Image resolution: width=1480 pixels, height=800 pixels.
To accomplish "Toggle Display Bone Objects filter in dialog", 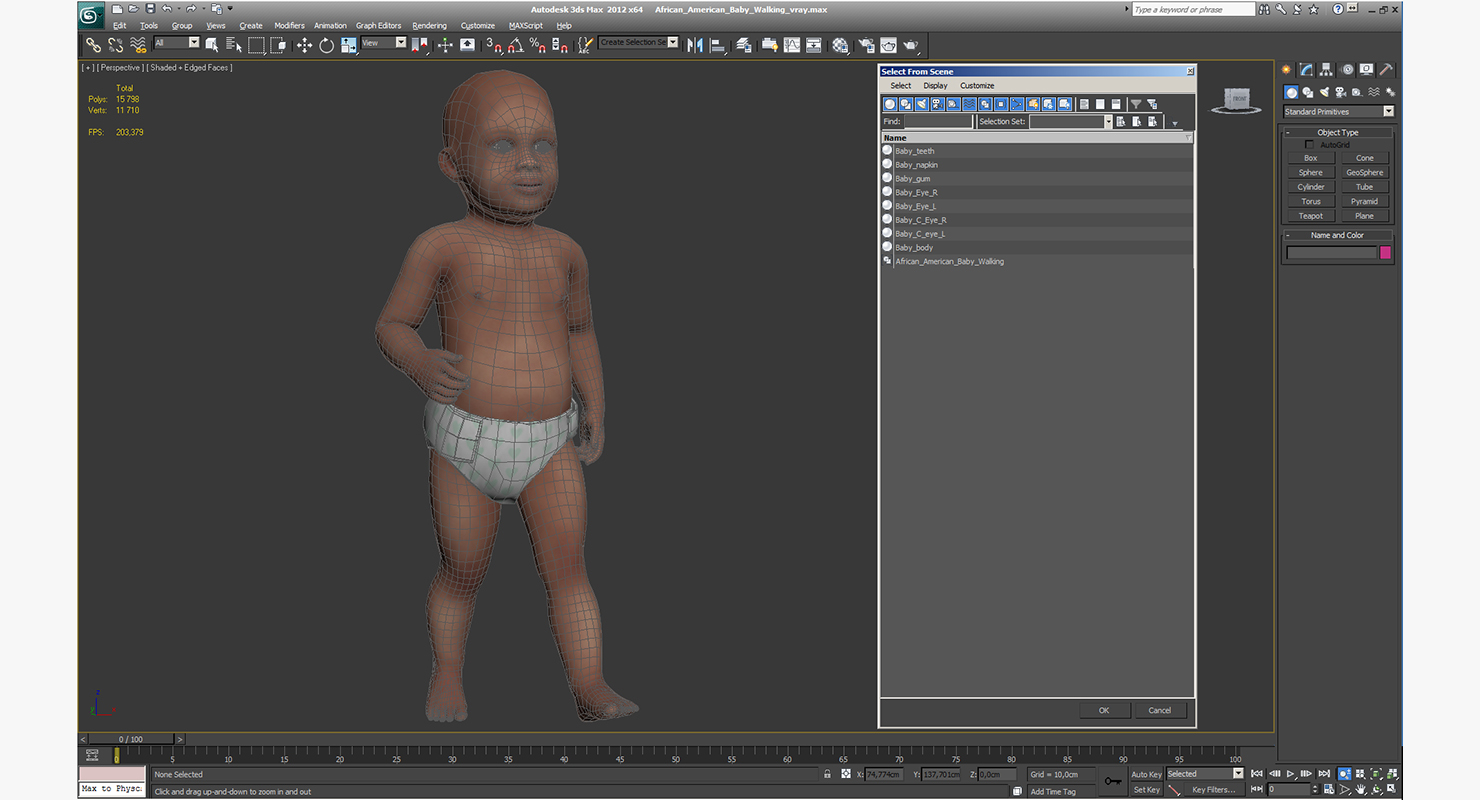I will coord(1017,104).
